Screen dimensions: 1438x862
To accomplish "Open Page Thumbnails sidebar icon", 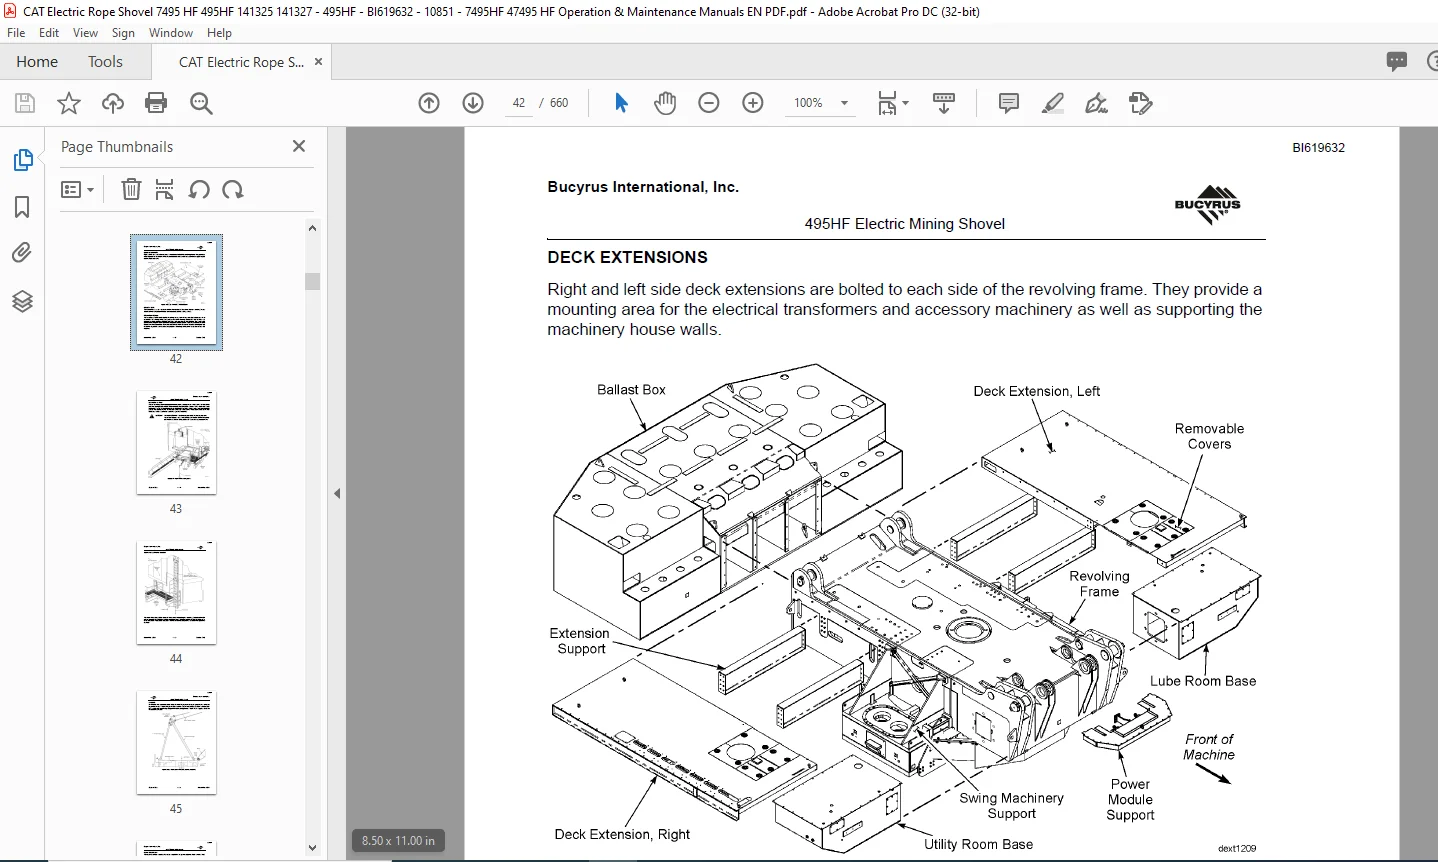I will point(22,160).
